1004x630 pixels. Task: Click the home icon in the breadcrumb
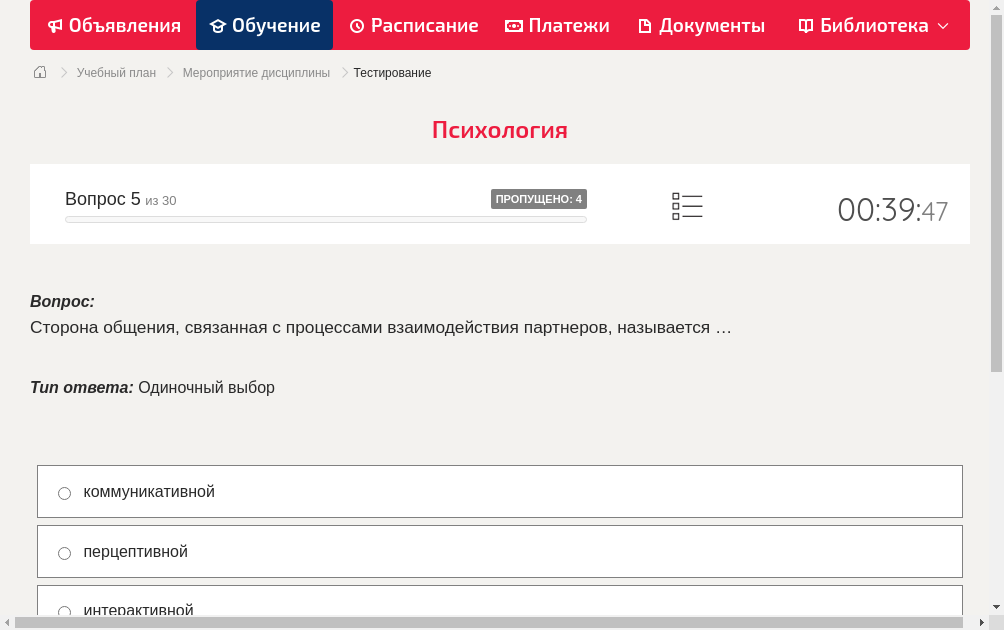pos(39,72)
